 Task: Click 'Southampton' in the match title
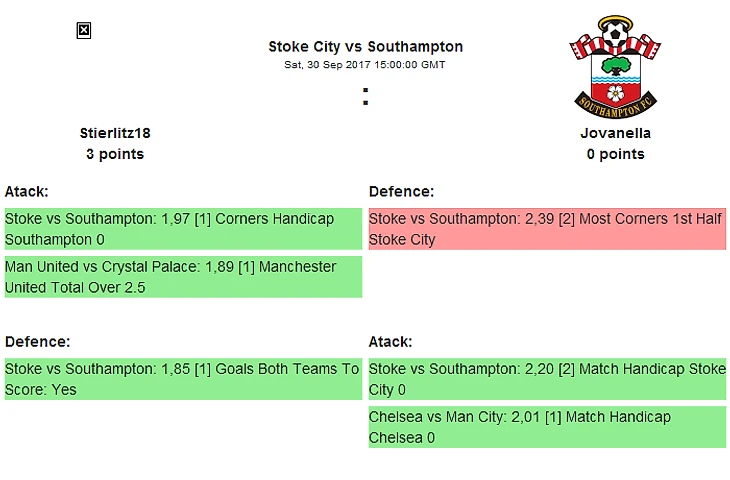pyautogui.click(x=414, y=47)
